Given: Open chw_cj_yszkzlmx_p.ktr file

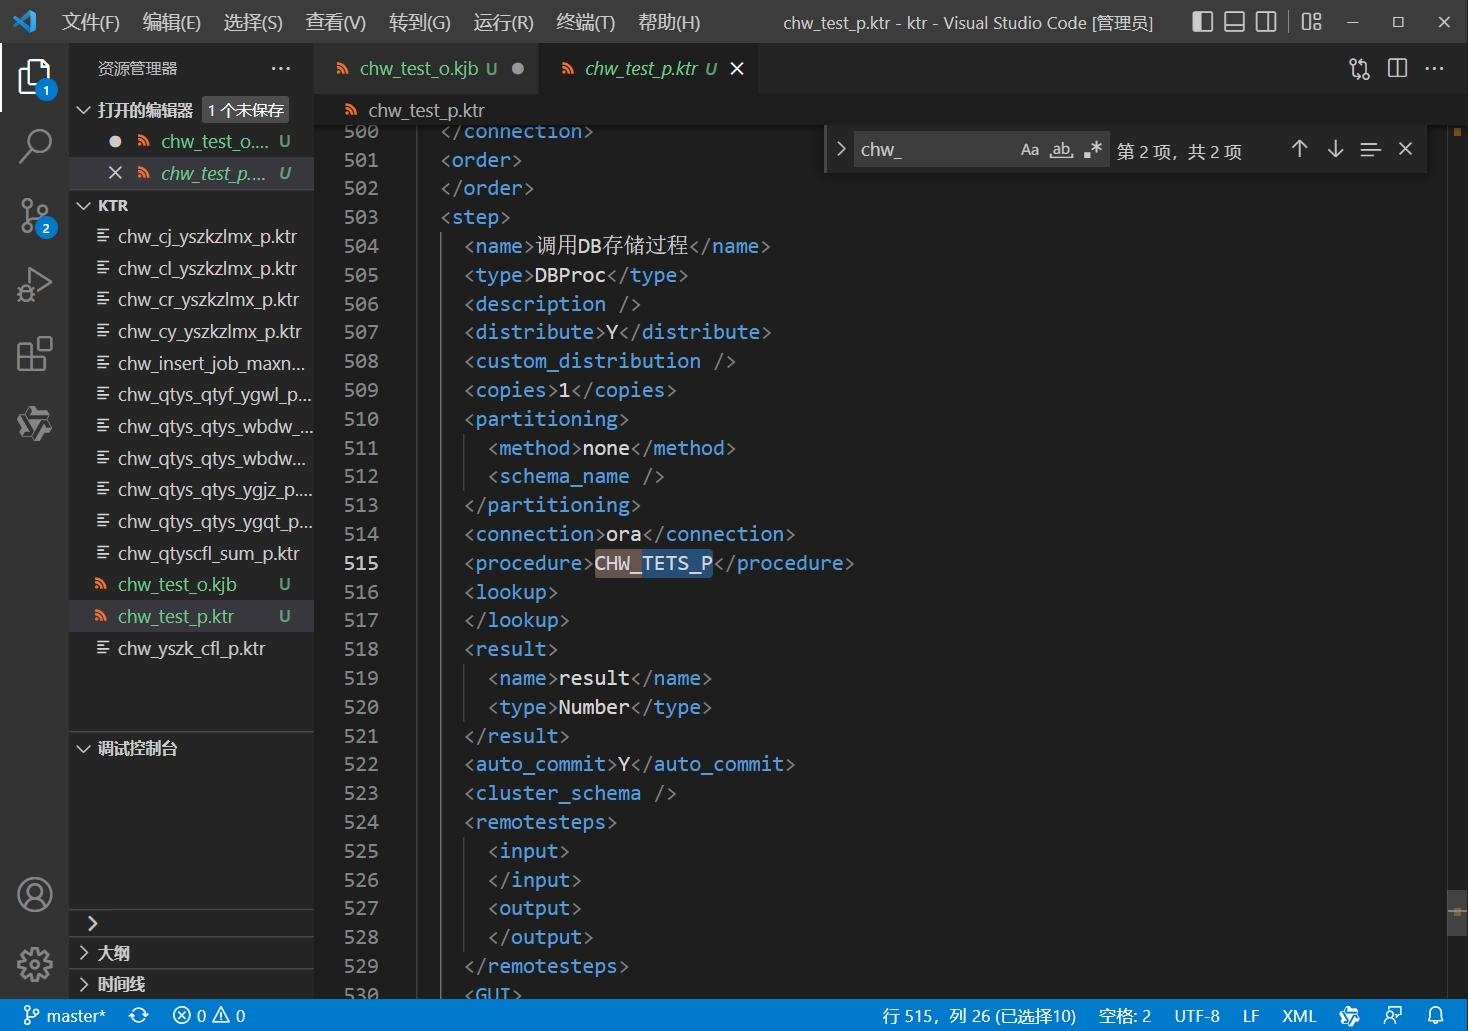Looking at the screenshot, I should (x=191, y=236).
